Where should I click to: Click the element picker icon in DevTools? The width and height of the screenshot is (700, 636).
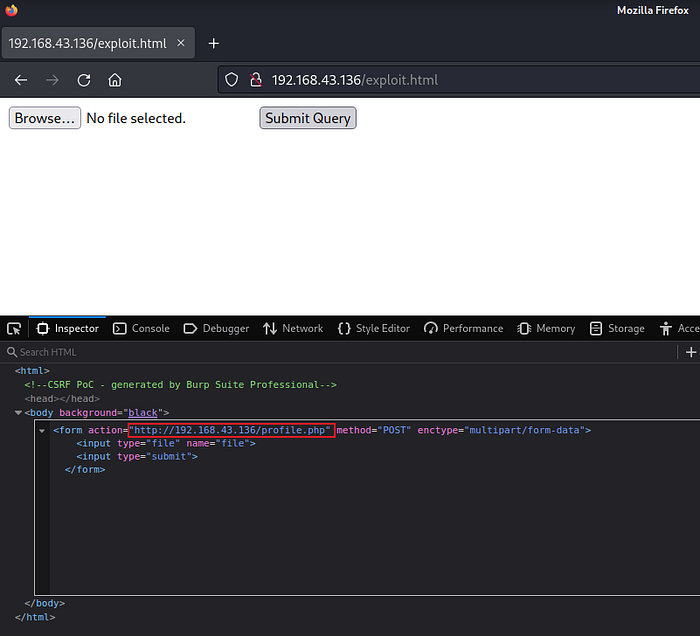[x=14, y=328]
